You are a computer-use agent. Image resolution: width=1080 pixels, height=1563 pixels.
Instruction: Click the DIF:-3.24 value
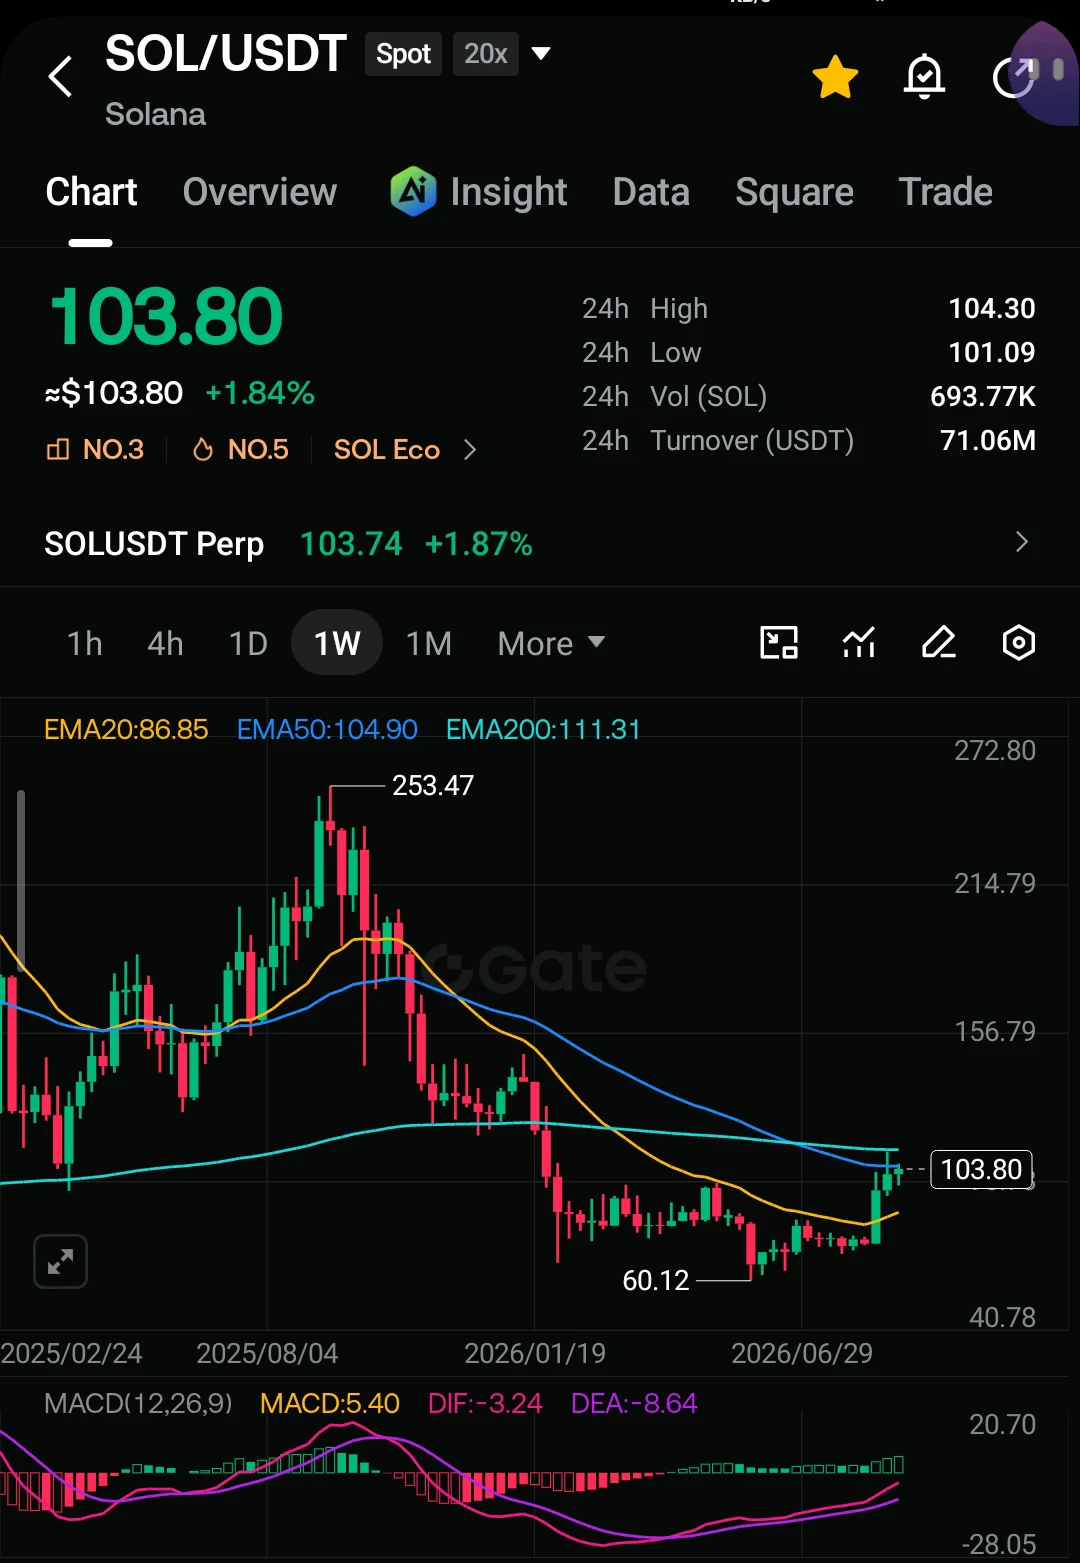(x=485, y=1403)
